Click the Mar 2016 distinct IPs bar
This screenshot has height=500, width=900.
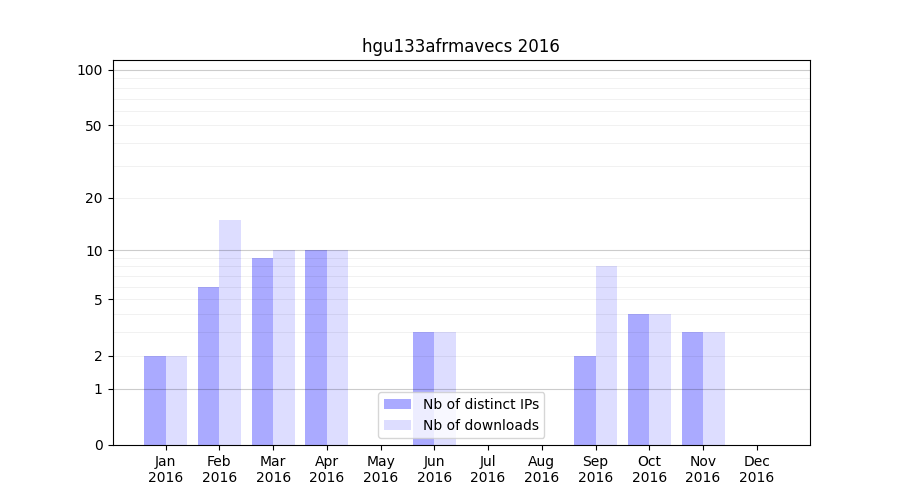262,351
